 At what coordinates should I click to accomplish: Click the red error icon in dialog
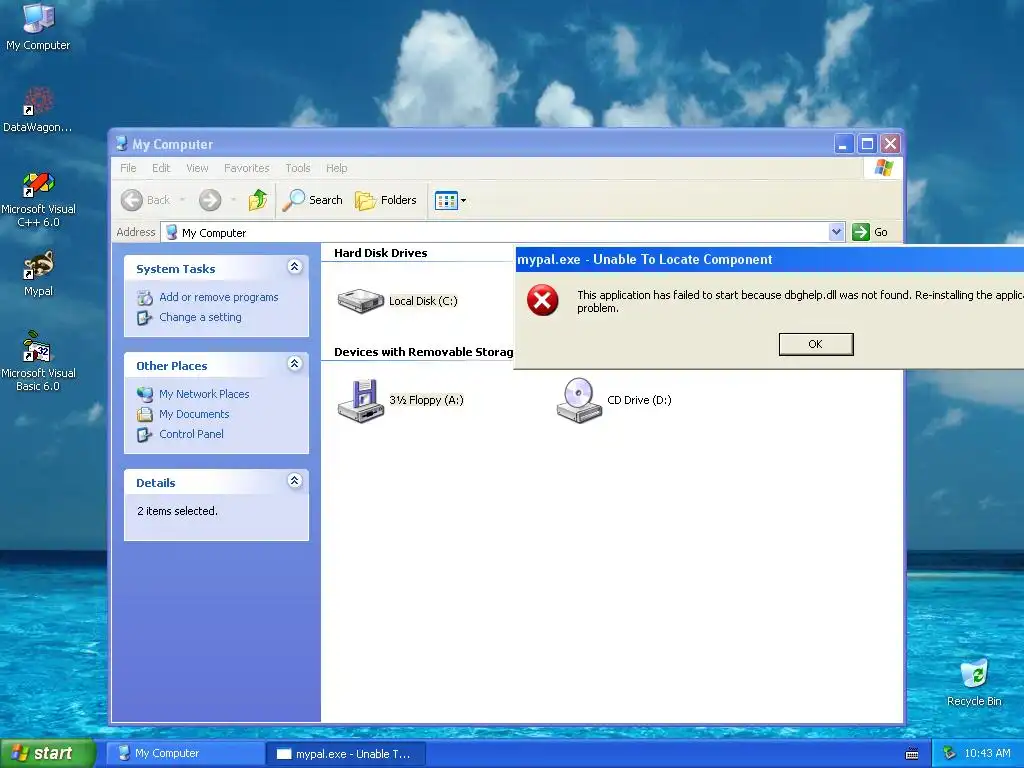coord(543,300)
